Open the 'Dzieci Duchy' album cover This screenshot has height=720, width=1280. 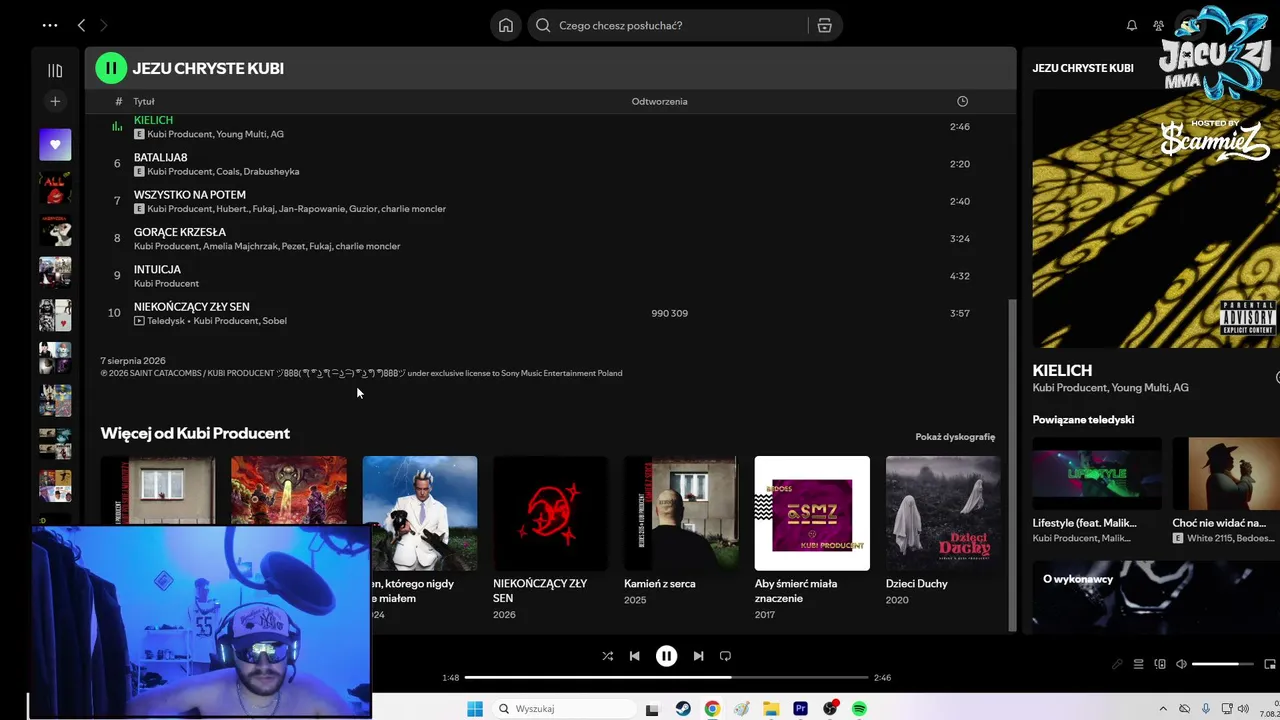(x=943, y=513)
